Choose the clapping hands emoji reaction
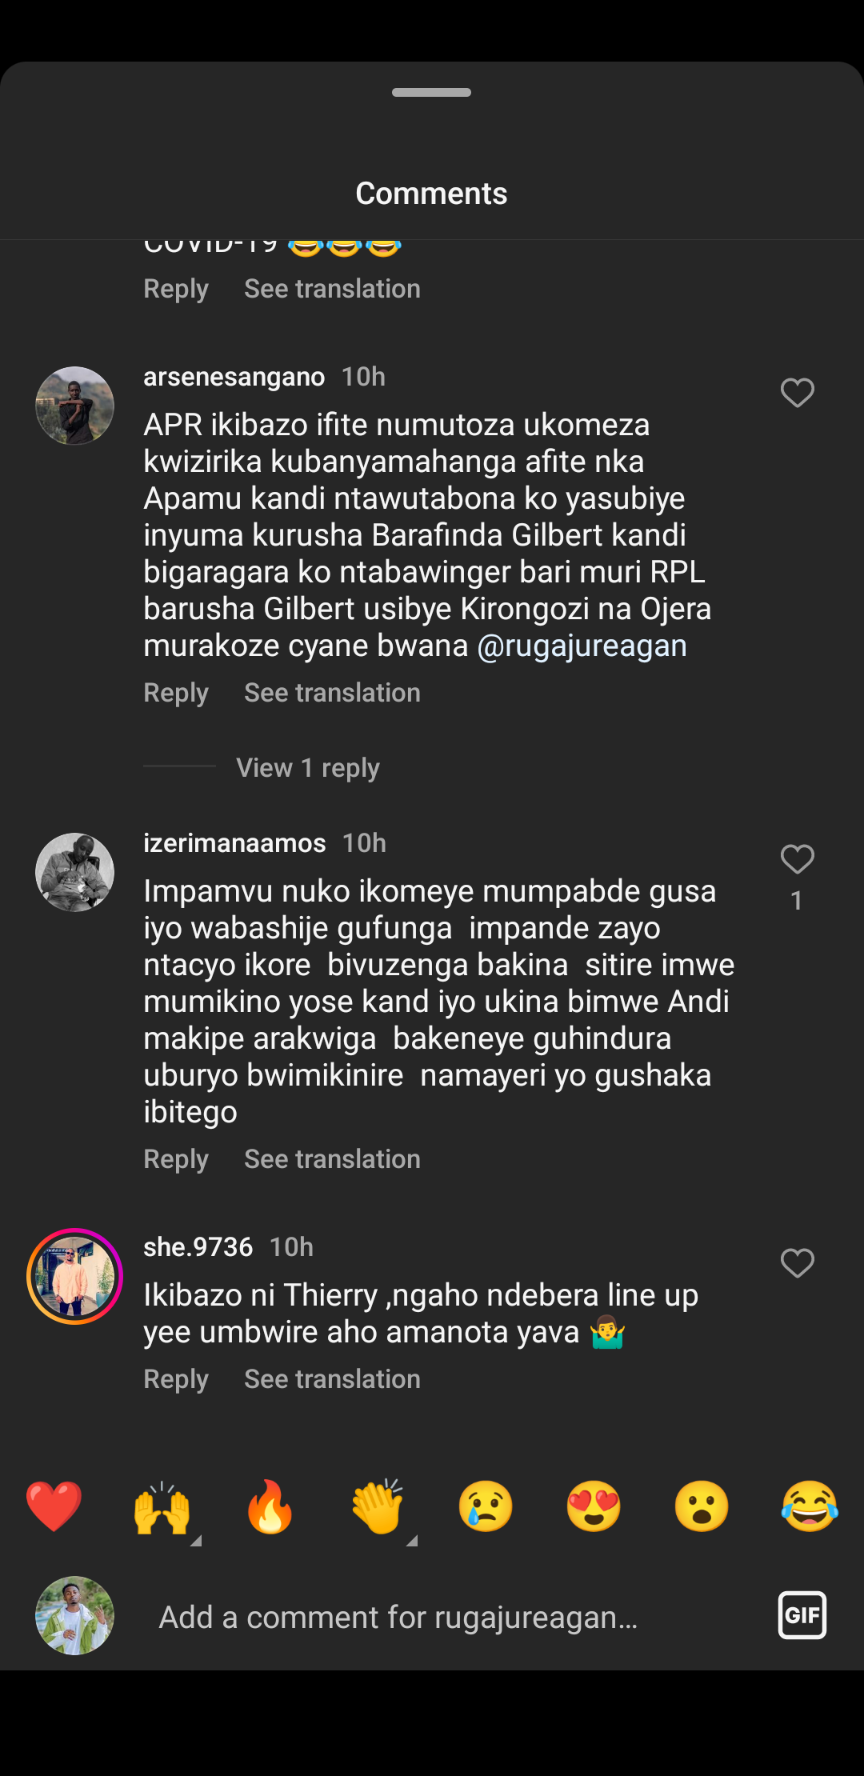The image size is (864, 1776). pos(378,1506)
